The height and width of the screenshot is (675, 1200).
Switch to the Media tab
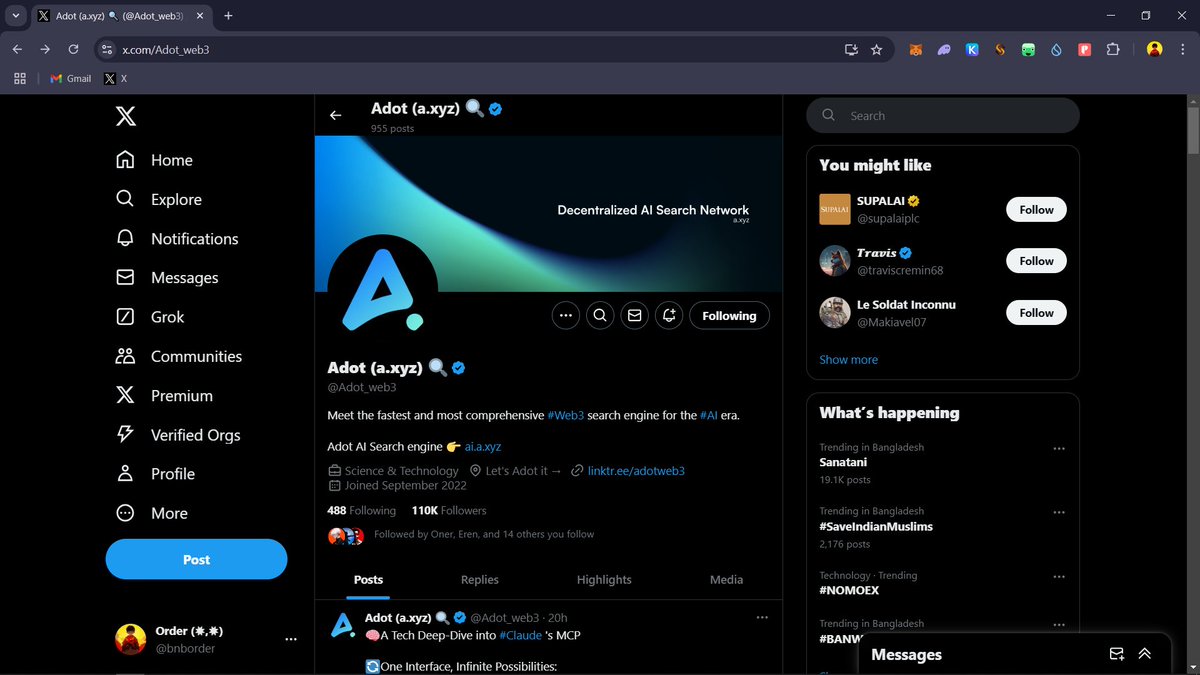coord(726,579)
